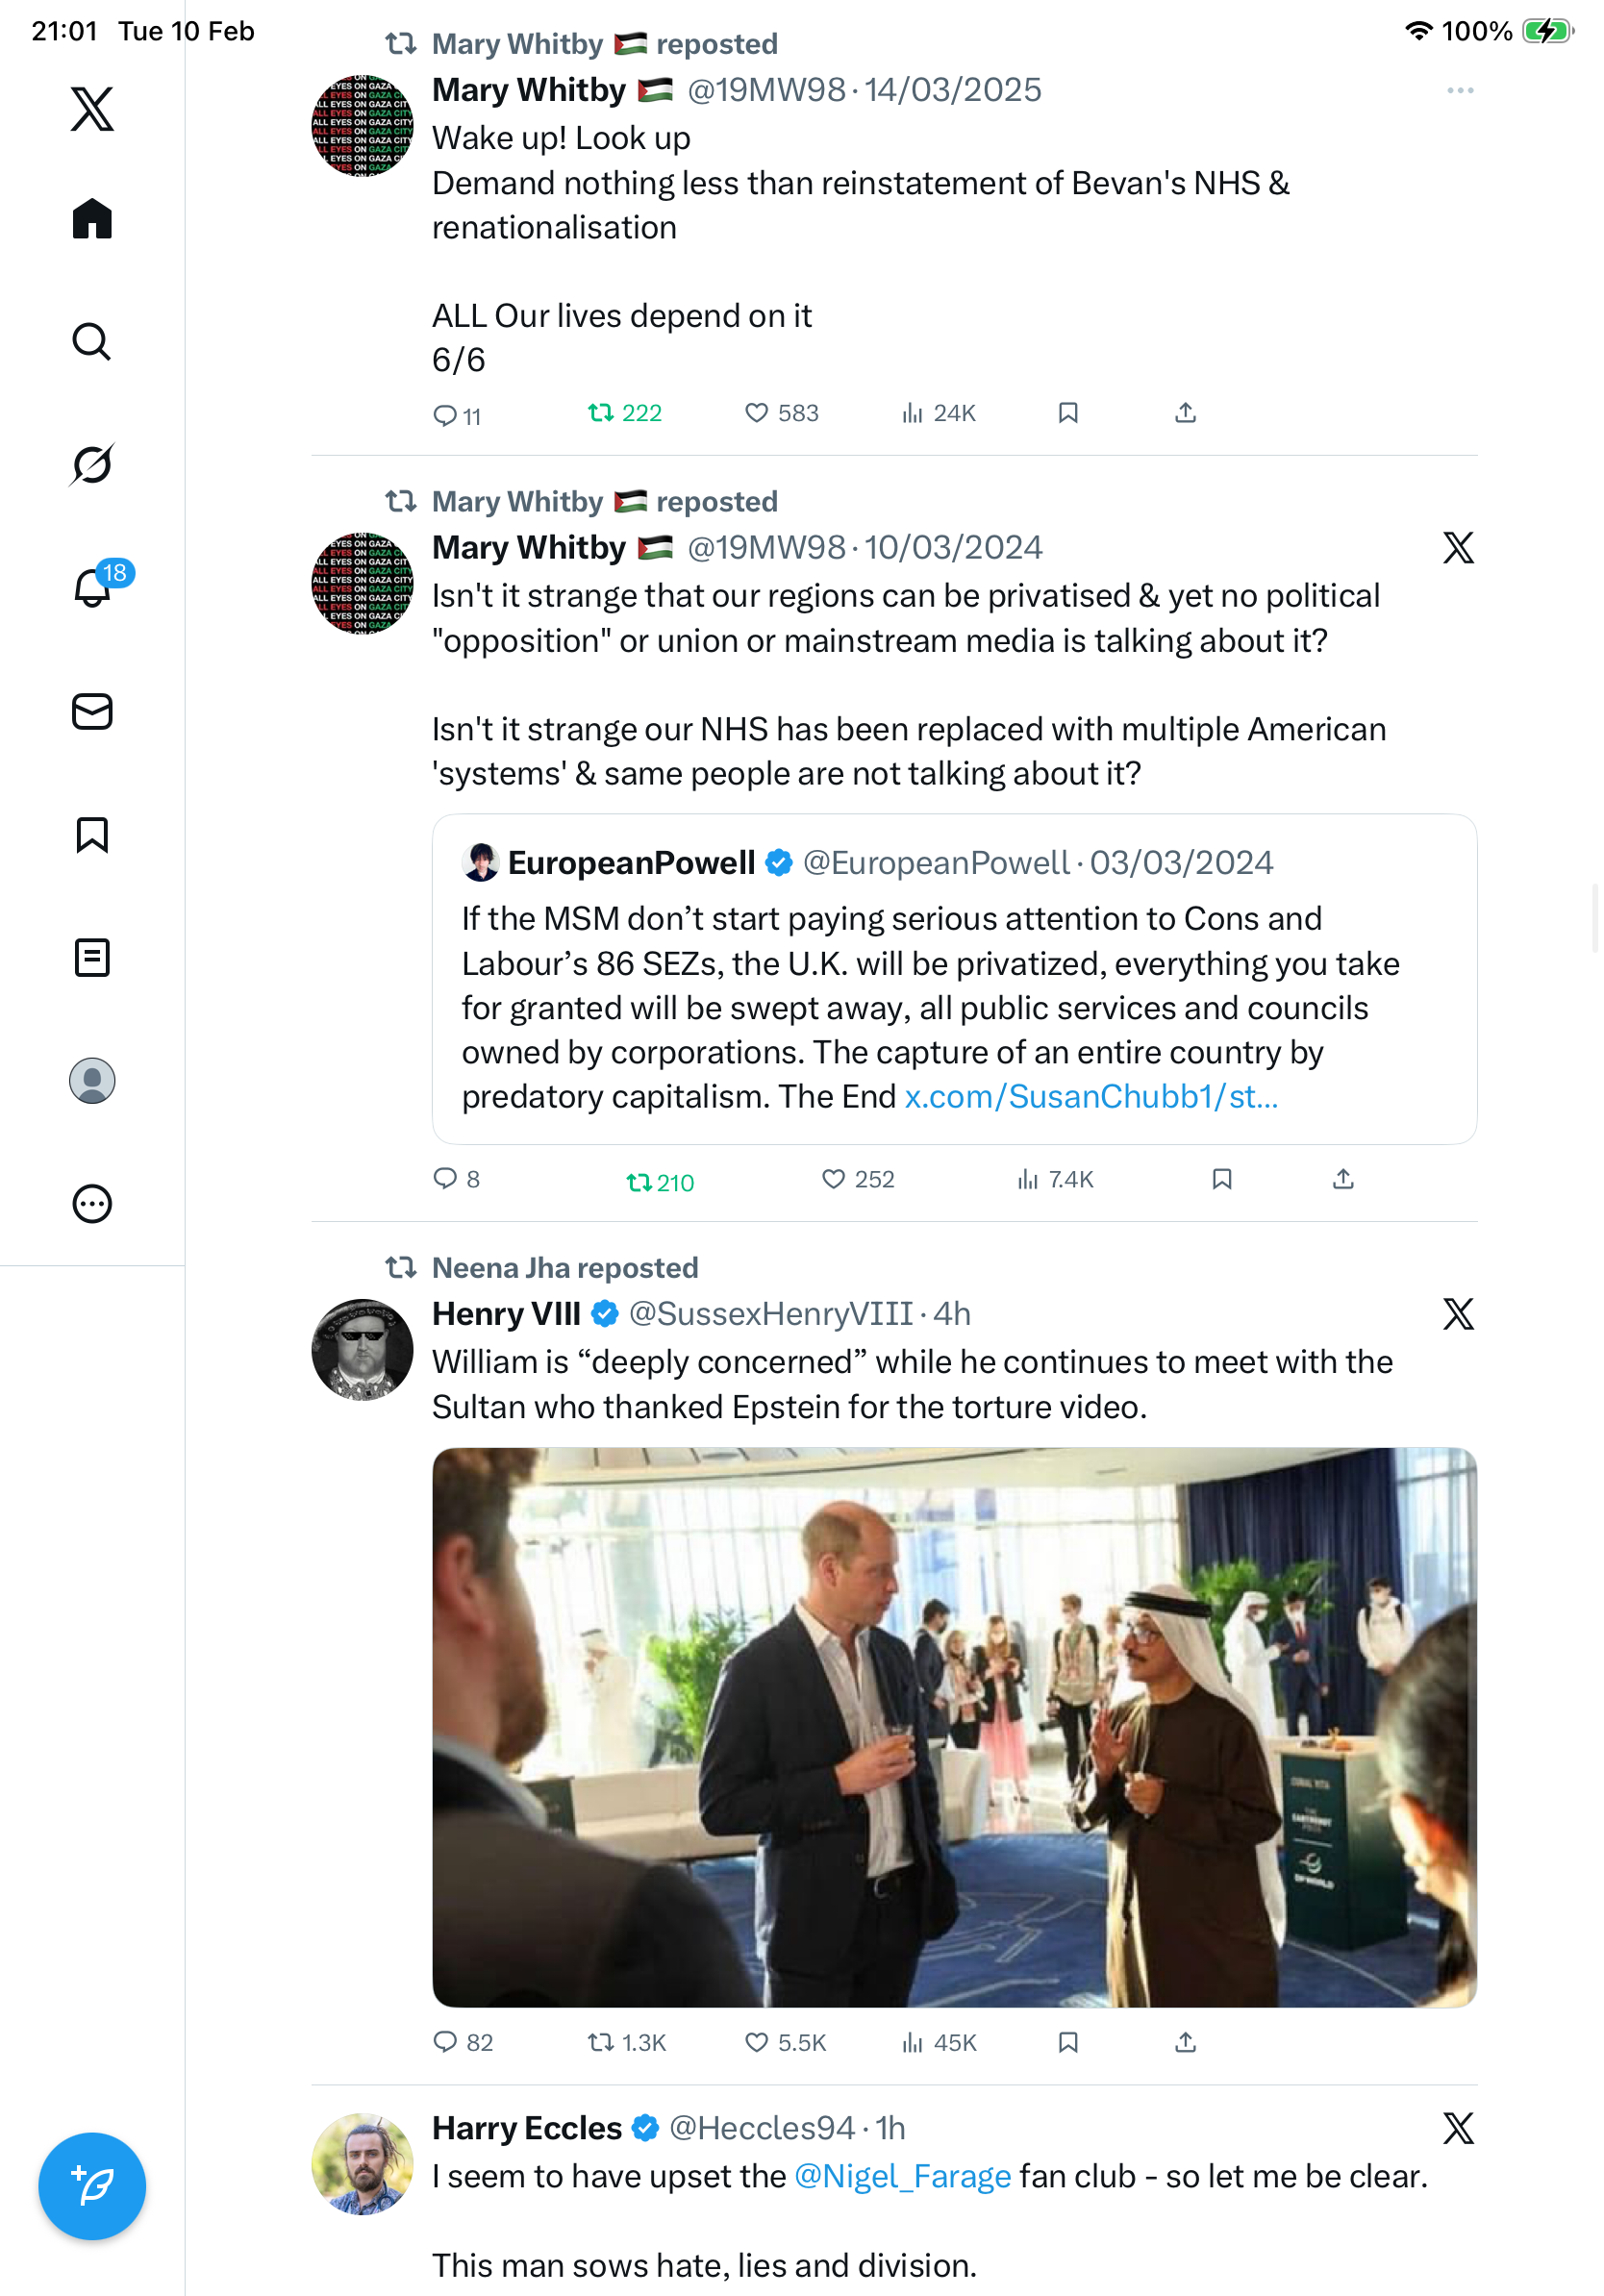This screenshot has height=2296, width=1604.
Task: Tap the compose new post button
Action: tap(92, 2186)
